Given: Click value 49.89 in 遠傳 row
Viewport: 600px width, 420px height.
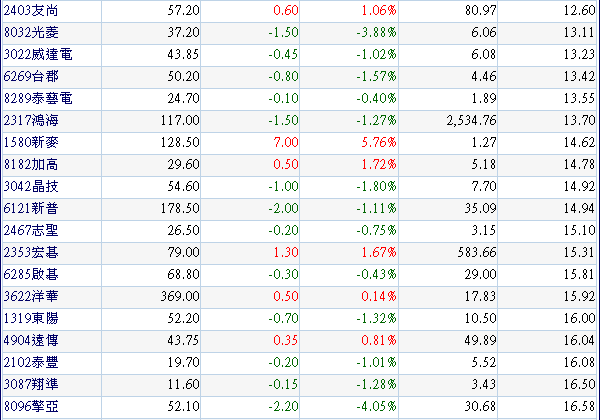Looking at the screenshot, I should click(481, 340).
